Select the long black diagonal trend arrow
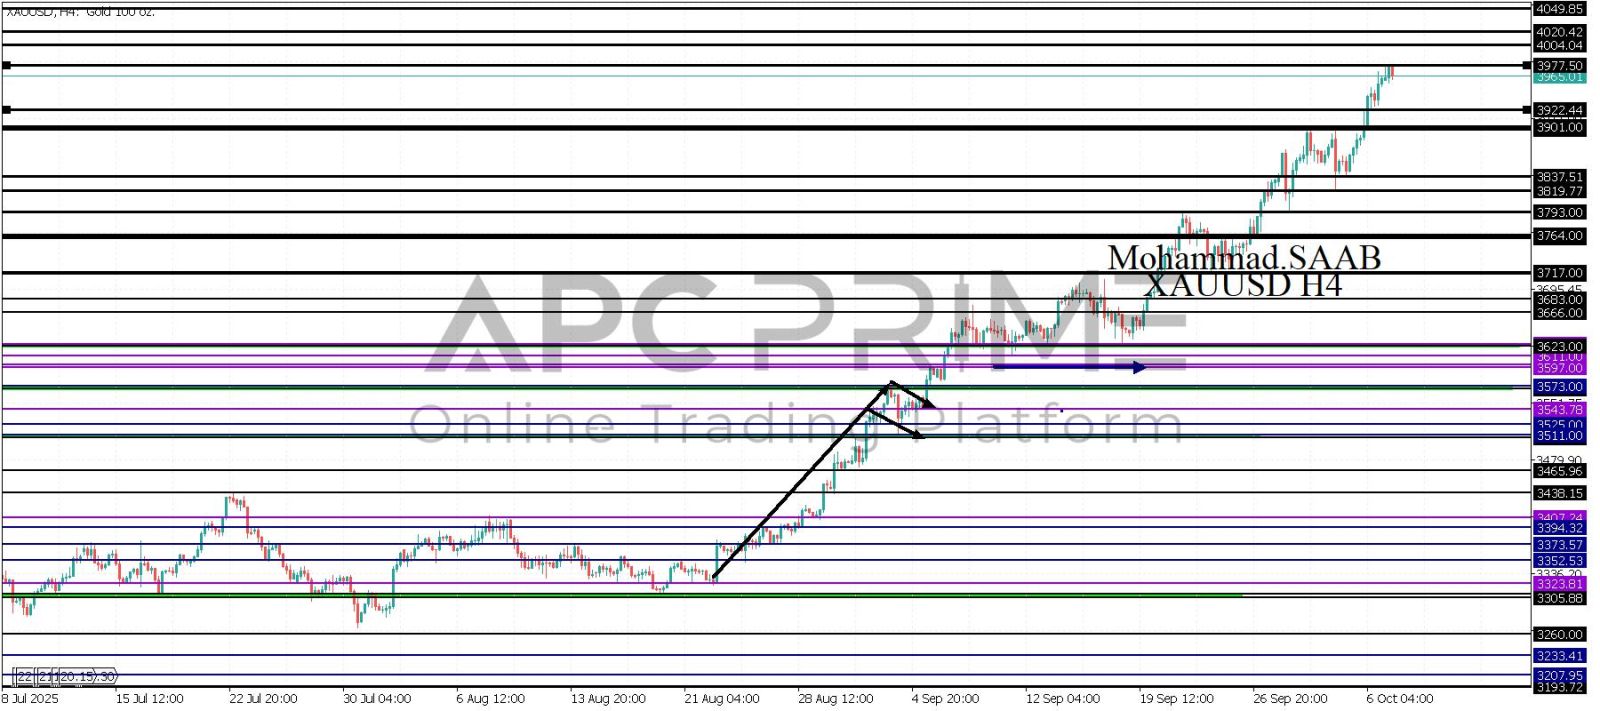 [800, 482]
